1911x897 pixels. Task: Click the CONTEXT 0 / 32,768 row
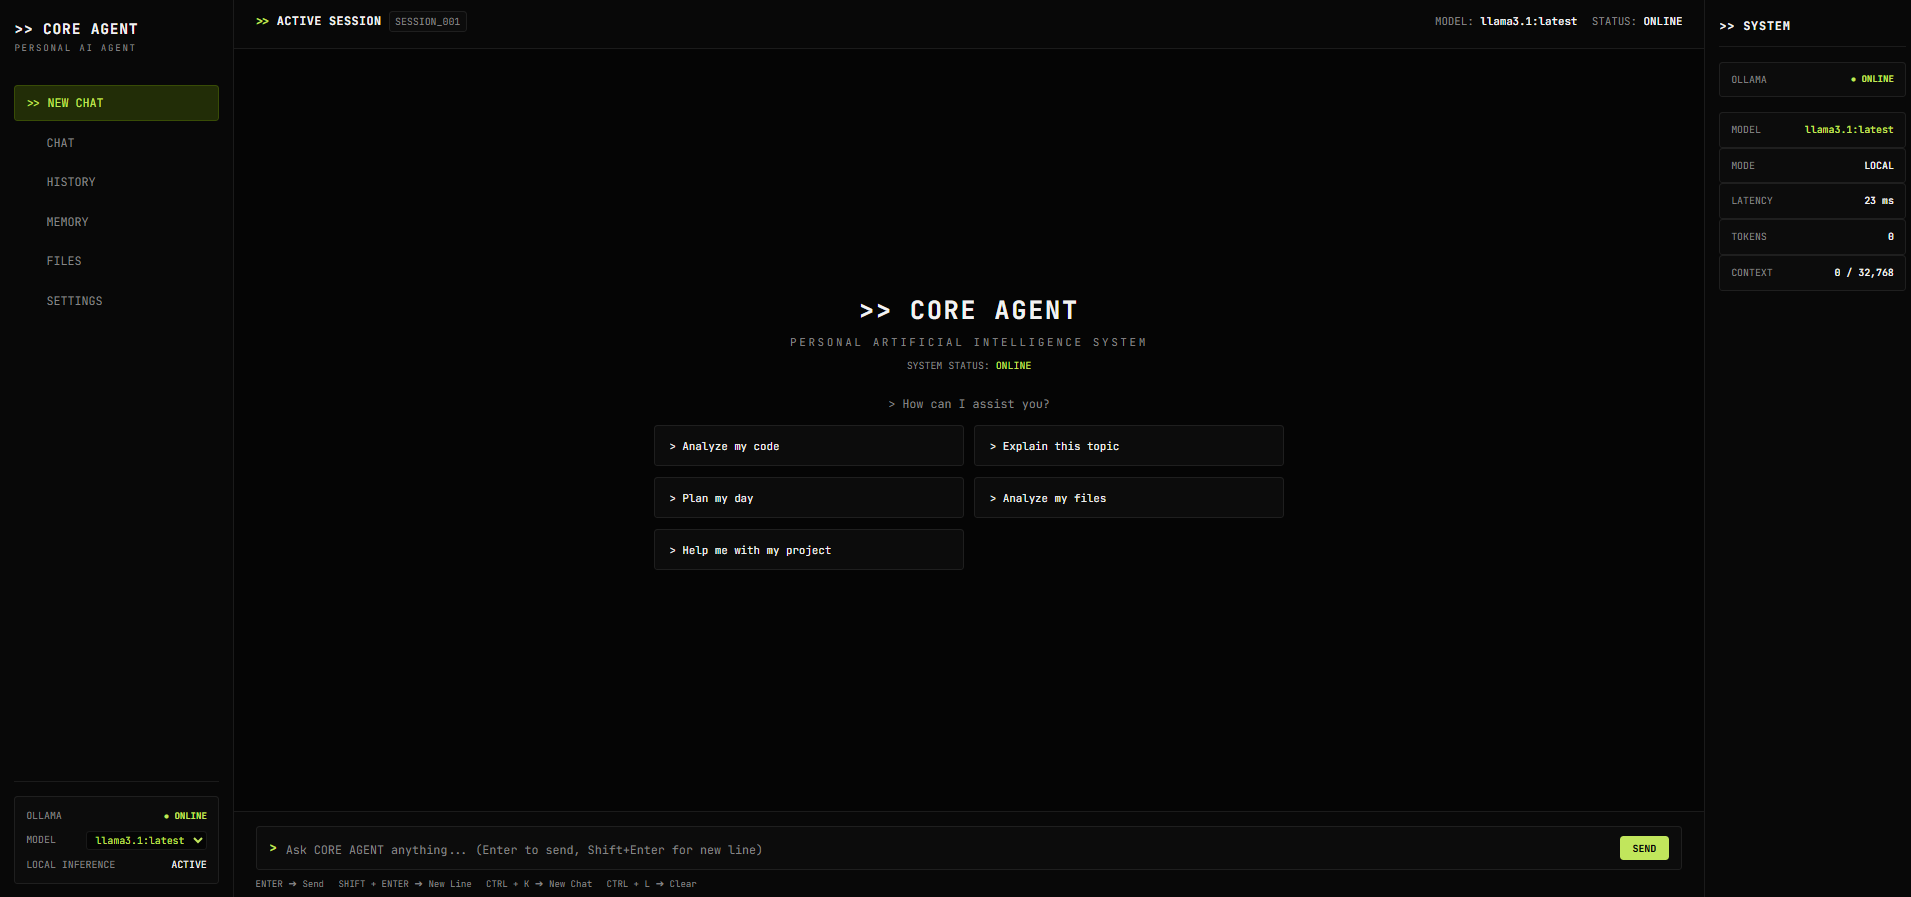[x=1812, y=272]
